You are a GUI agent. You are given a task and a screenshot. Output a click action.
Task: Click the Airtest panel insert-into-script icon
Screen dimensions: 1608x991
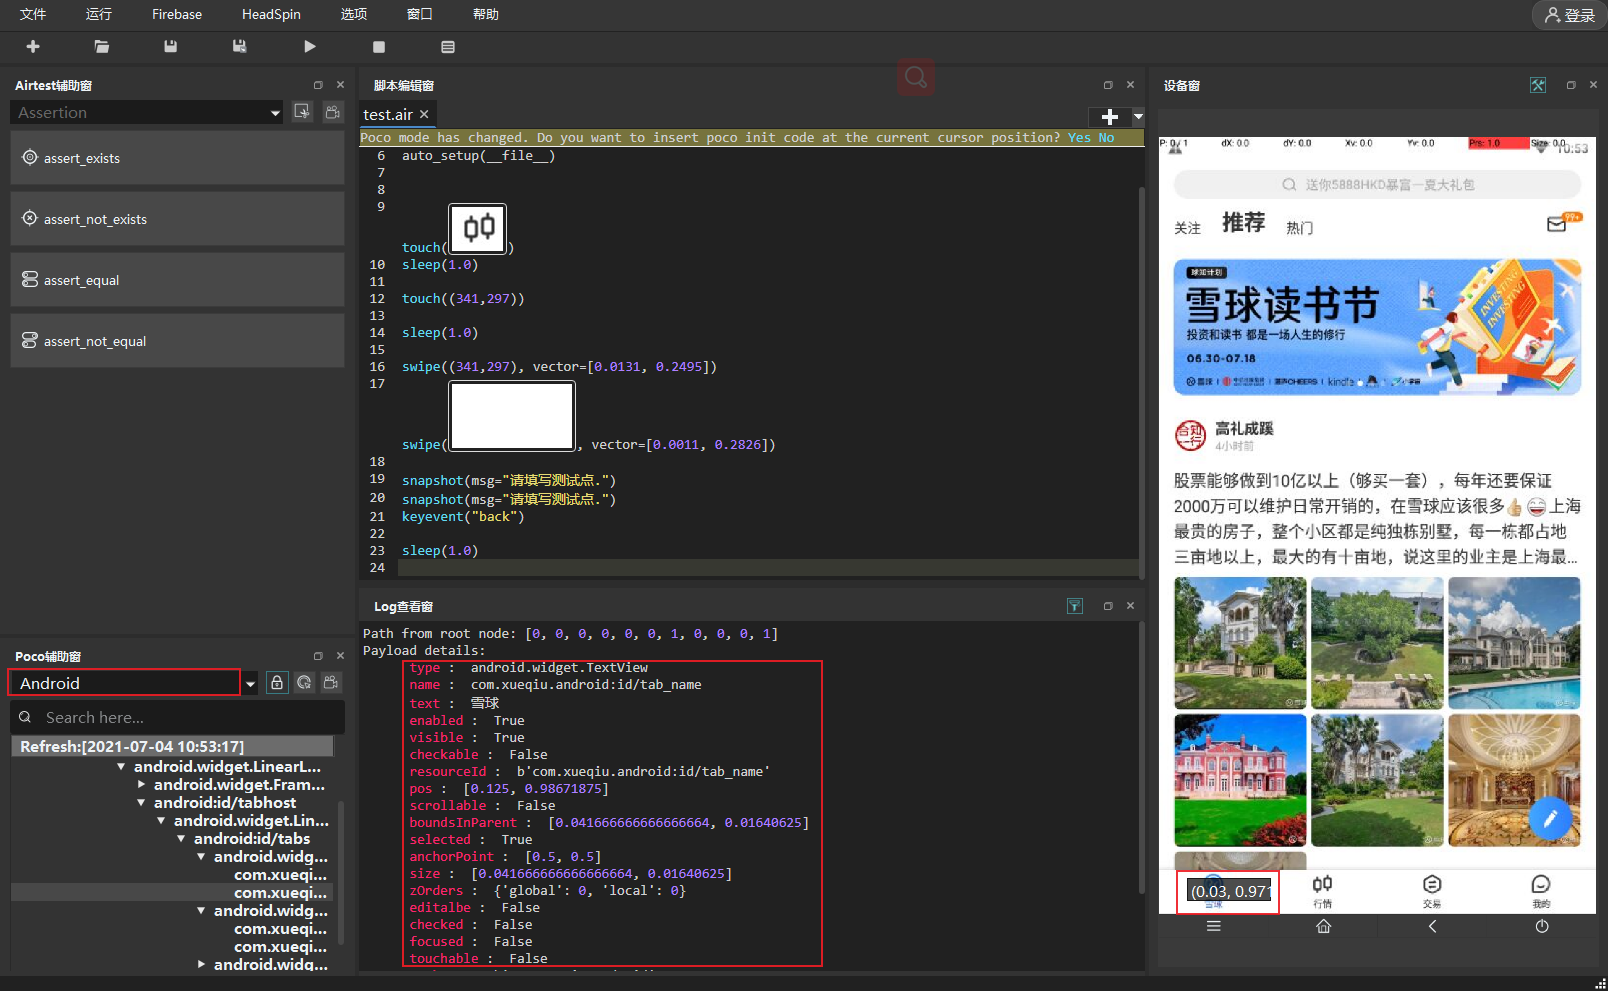coord(302,112)
